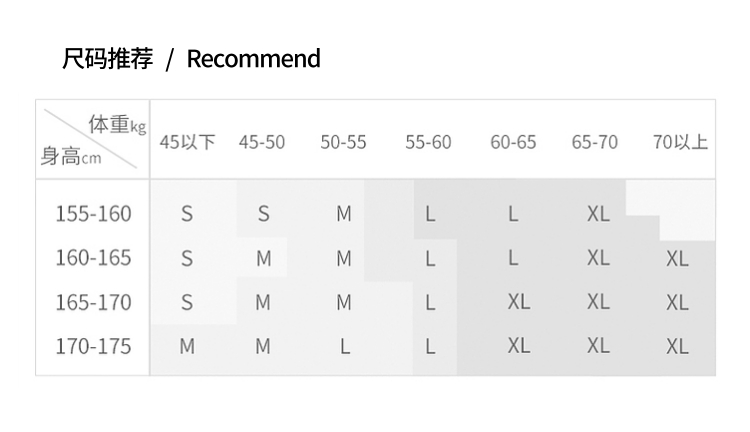Screen dimensions: 750x432
Task: Click the 165-170 height row label
Action: coord(93,302)
